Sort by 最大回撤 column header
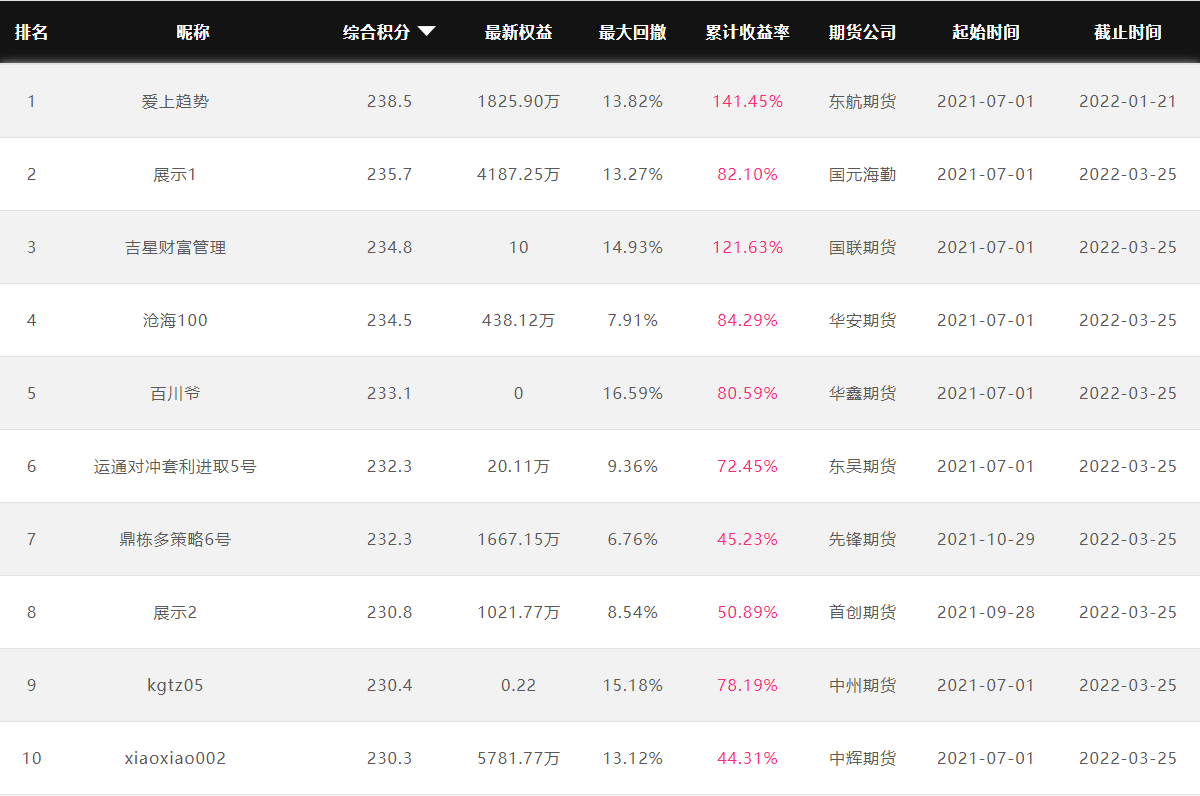 coord(632,32)
